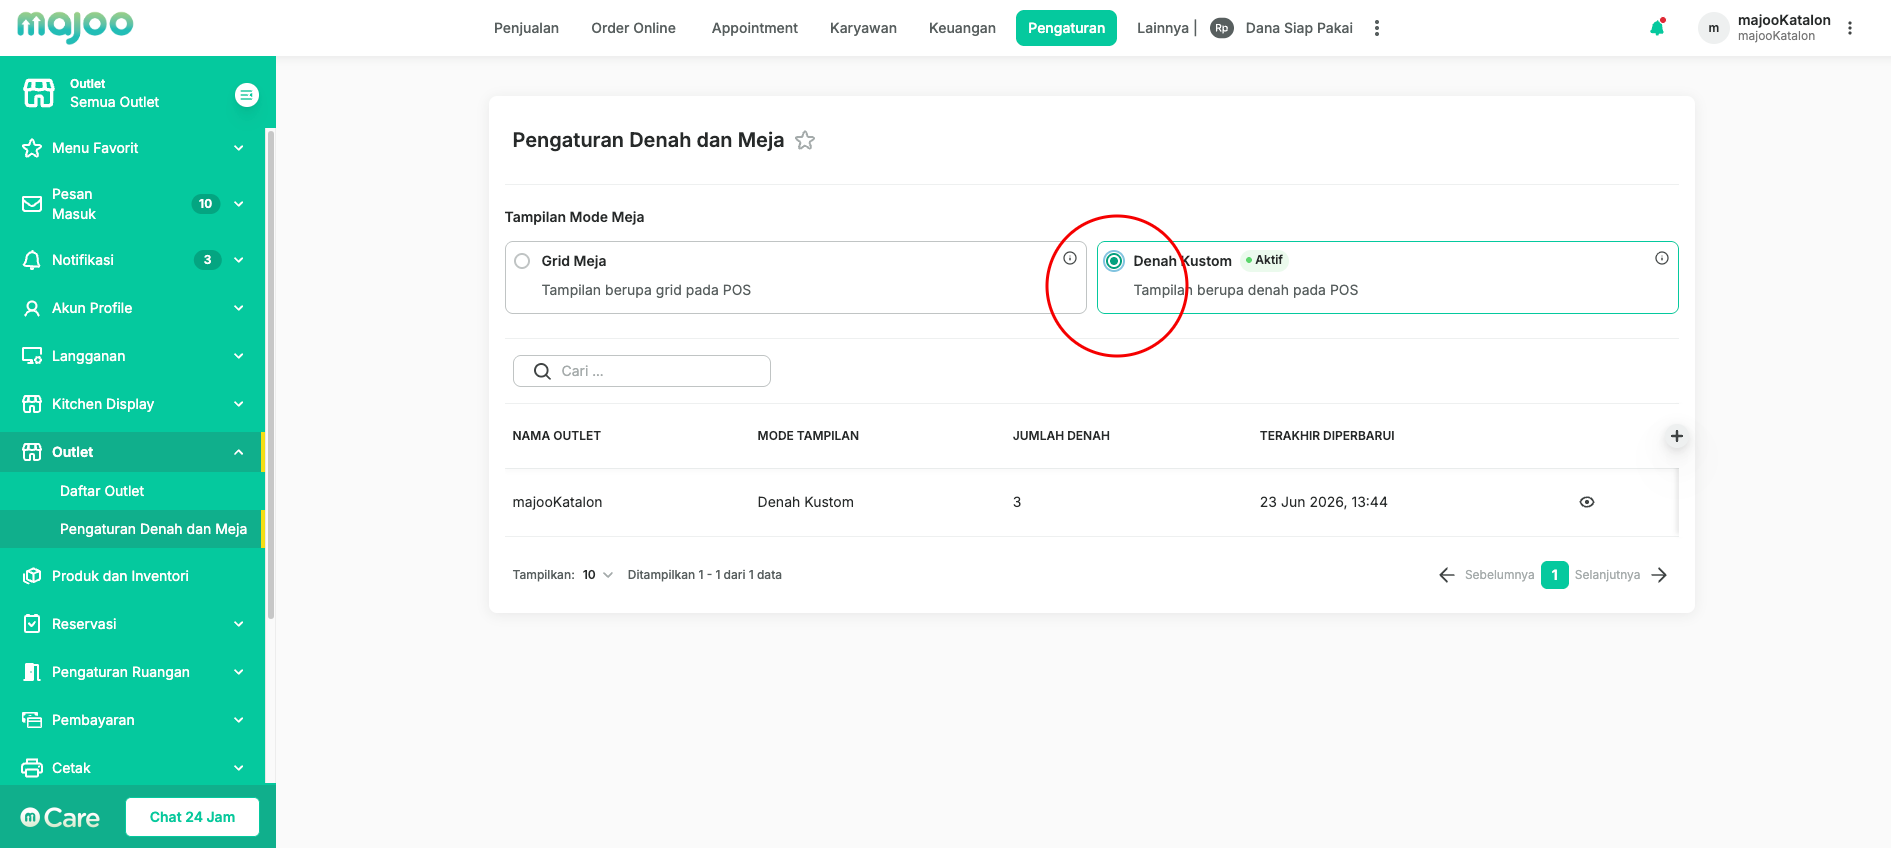
Task: Click the Pembayaran sidebar icon
Action: (x=32, y=720)
